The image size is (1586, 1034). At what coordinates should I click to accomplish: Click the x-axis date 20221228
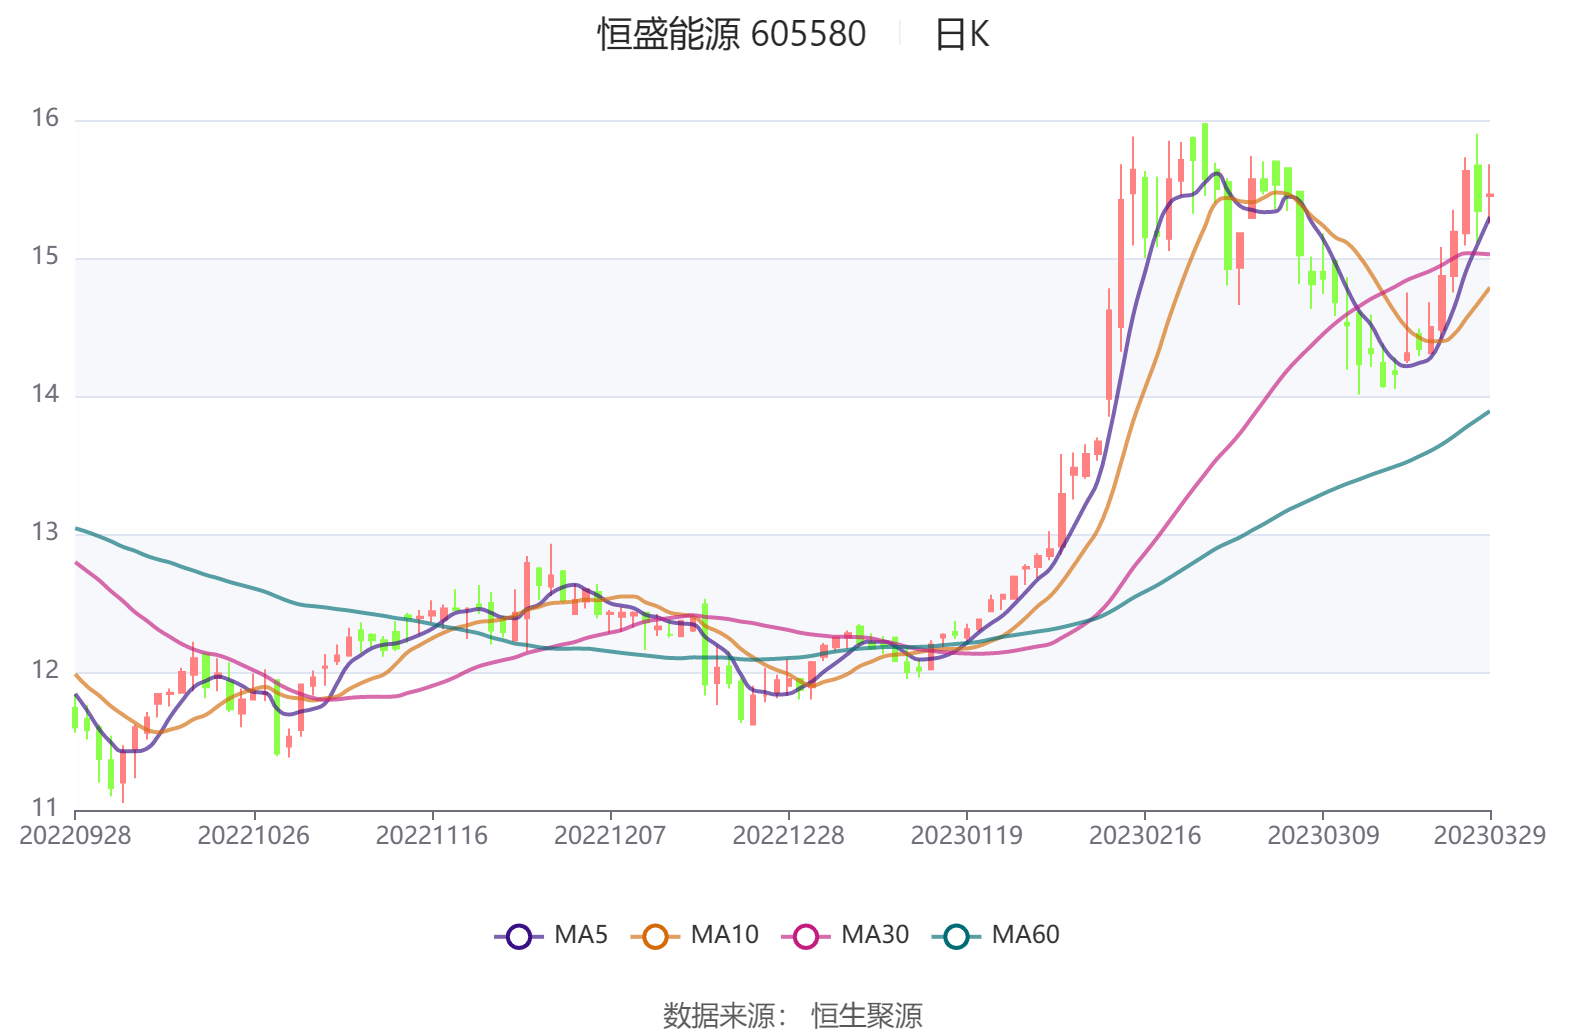click(788, 836)
